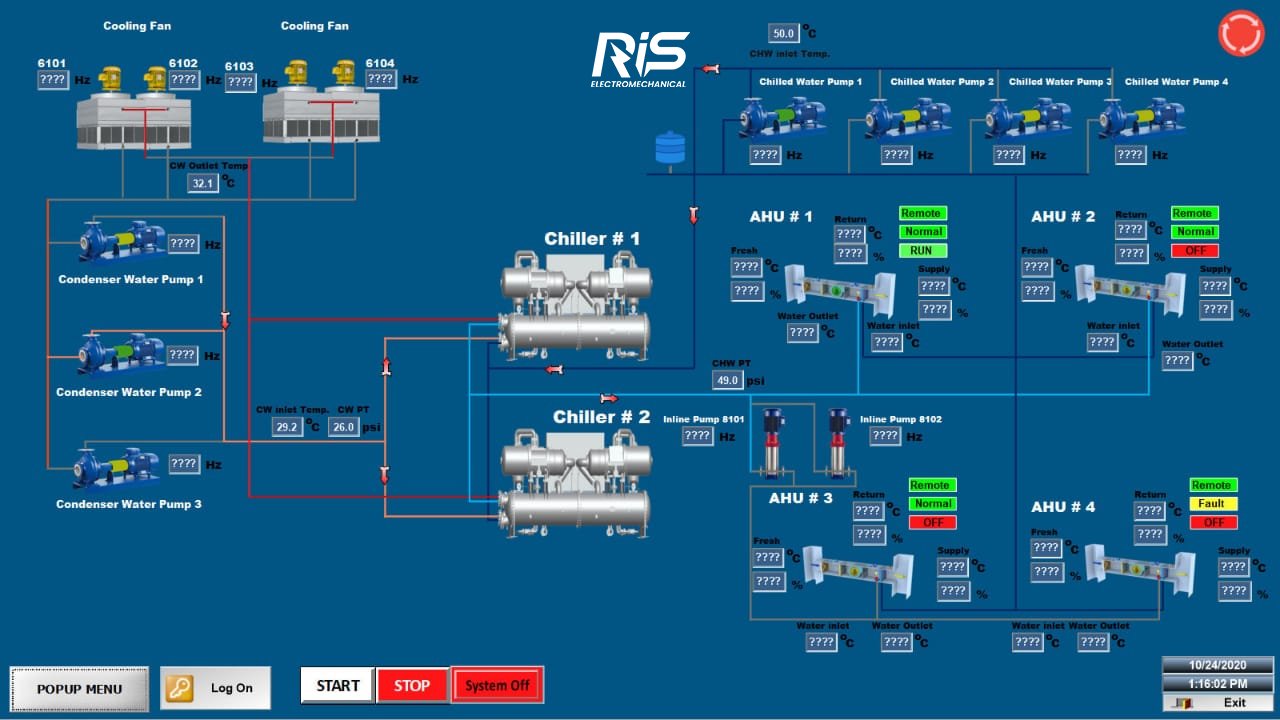The height and width of the screenshot is (720, 1280).
Task: Toggle the AHU # 1 RUN status
Action: 922,251
